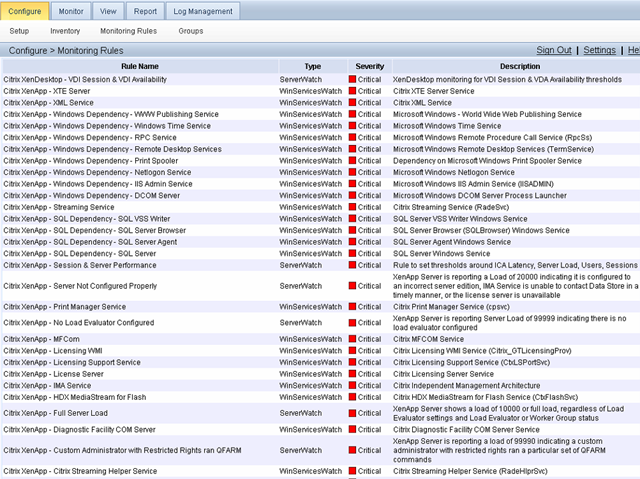The height and width of the screenshot is (479, 640).
Task: Open the Settings link
Action: 599,50
